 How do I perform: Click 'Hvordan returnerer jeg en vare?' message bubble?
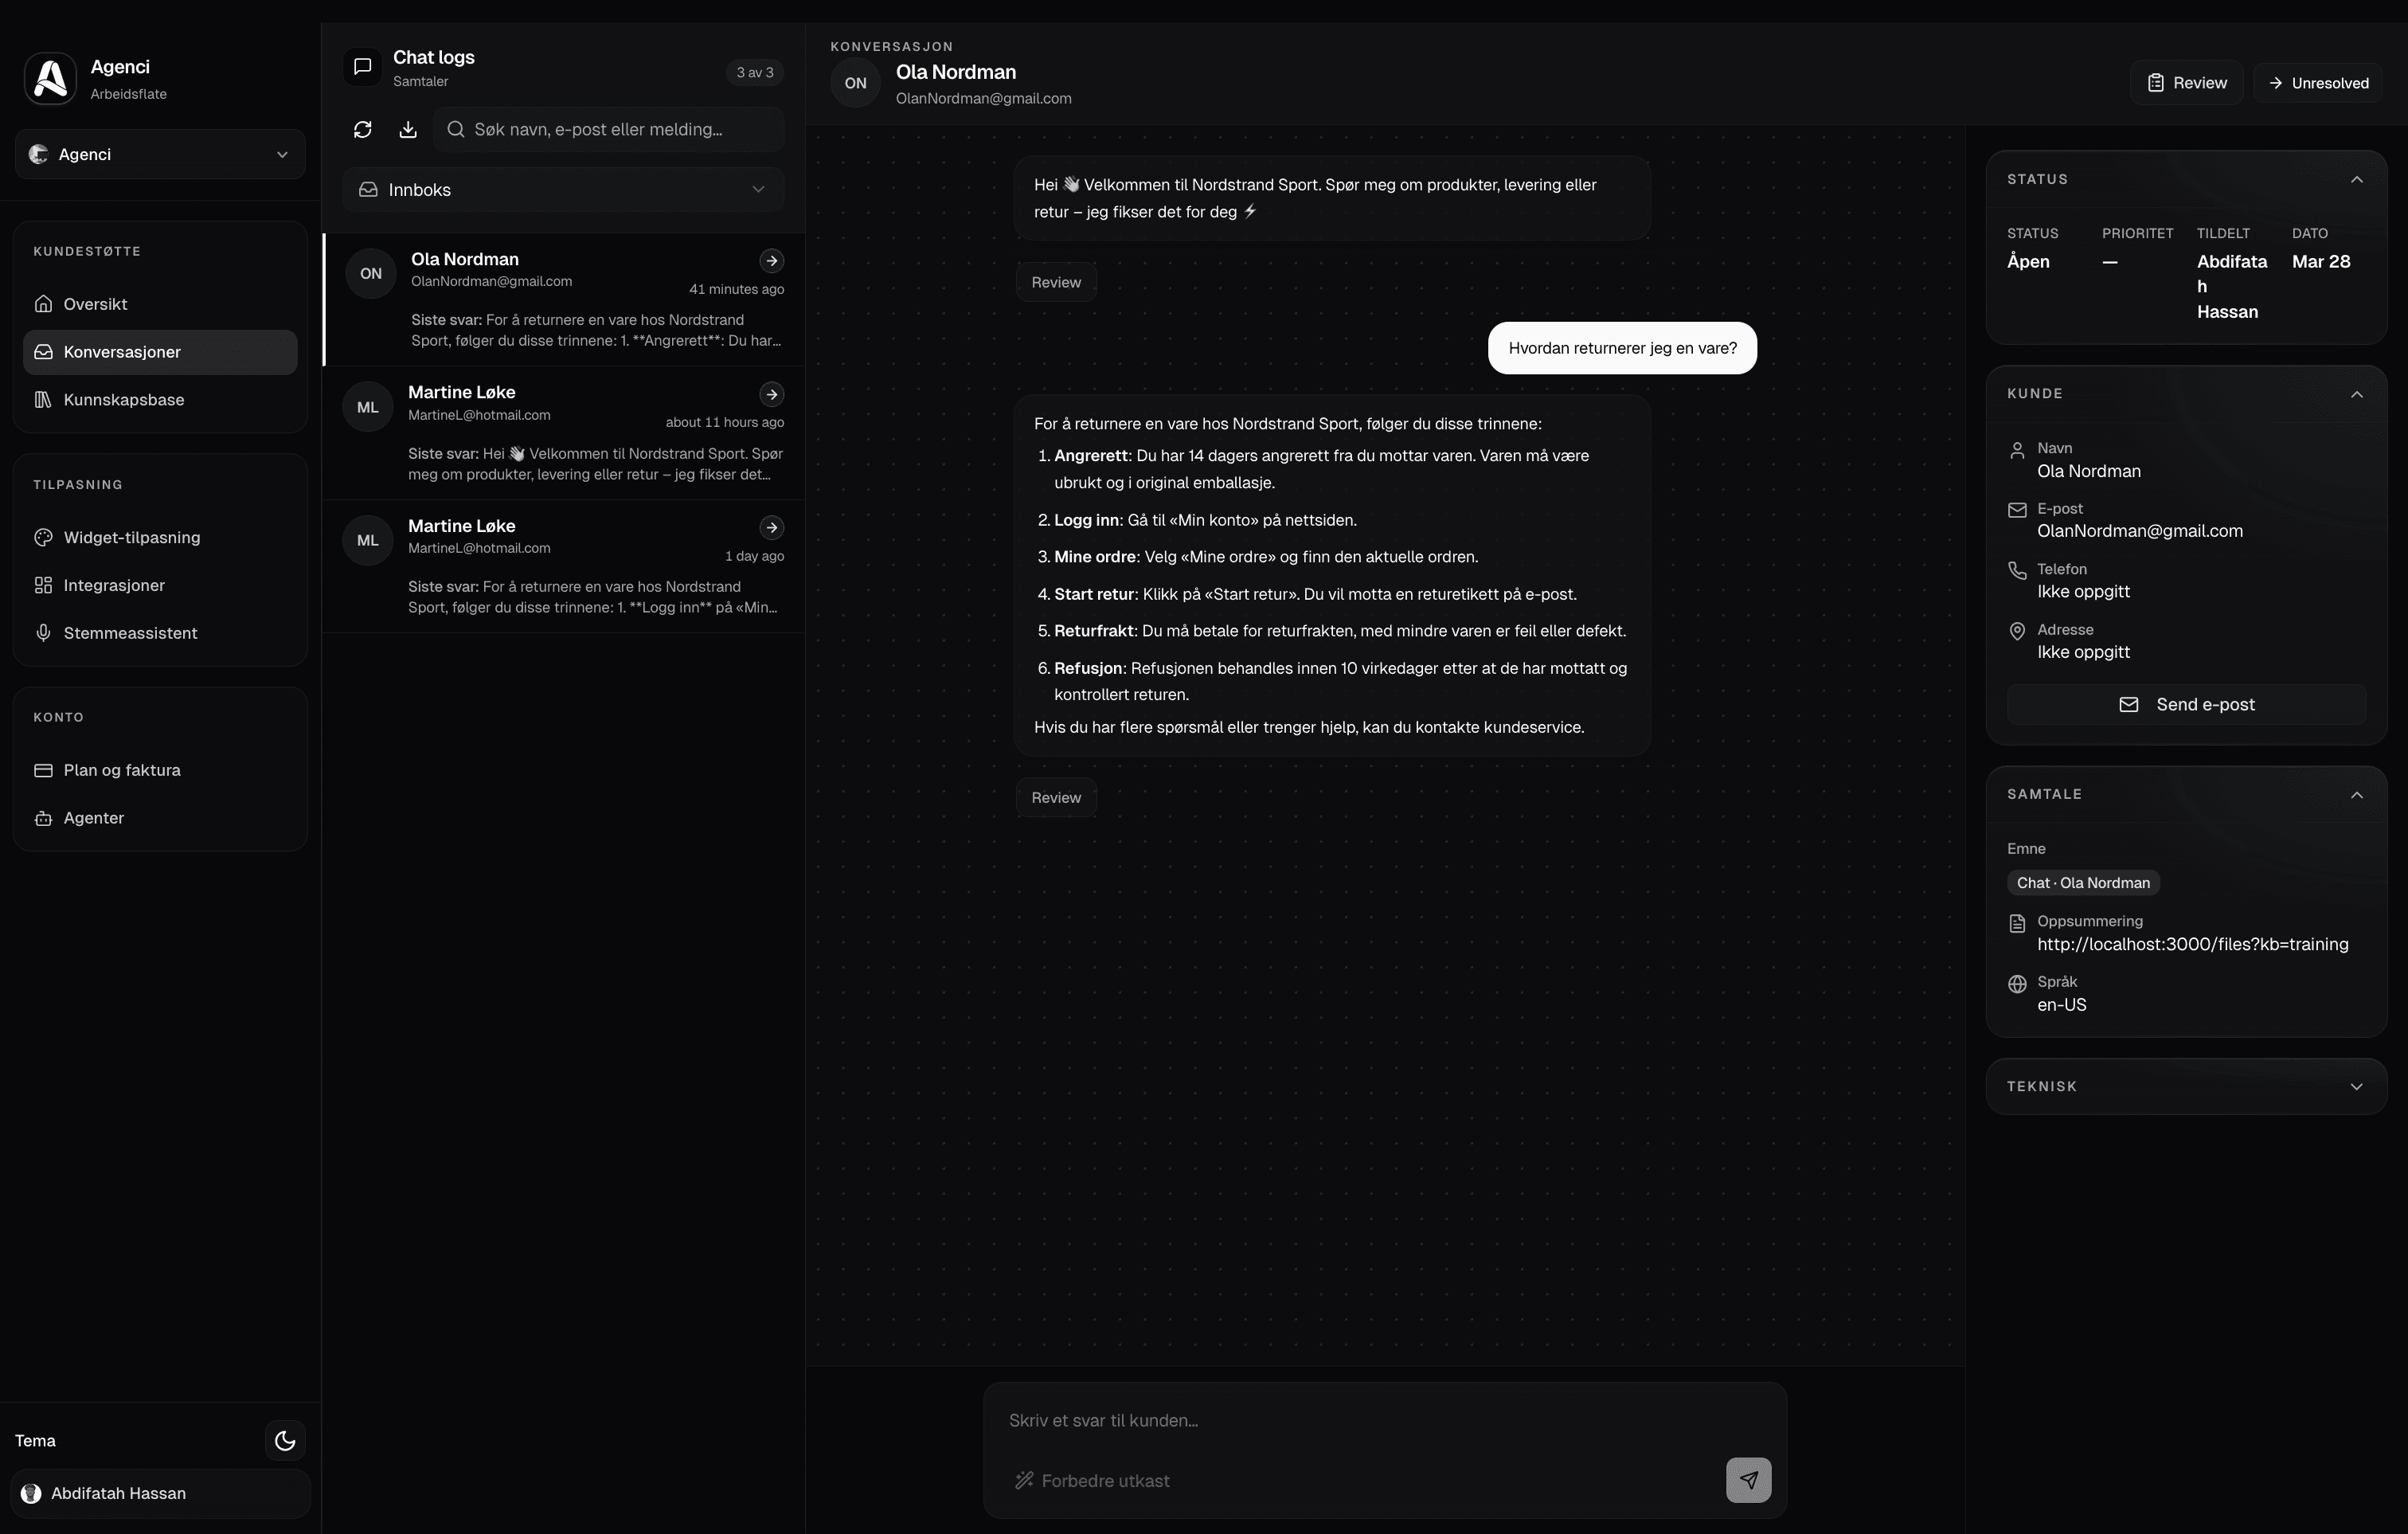click(1621, 348)
